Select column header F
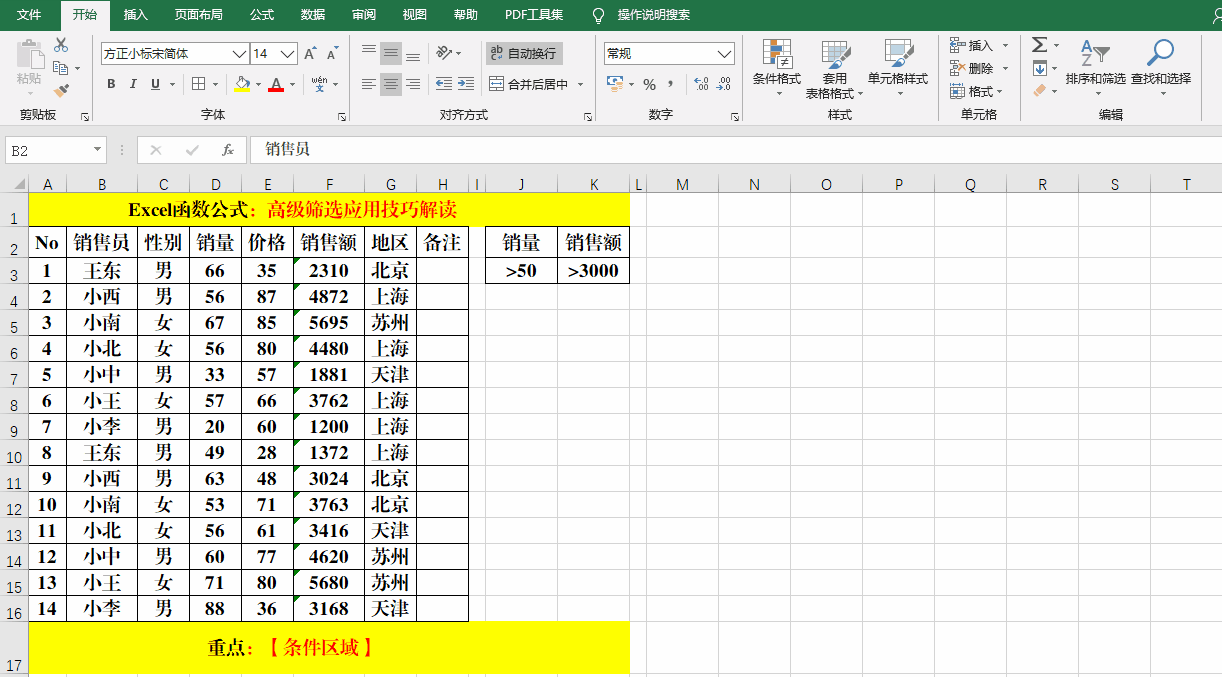The height and width of the screenshot is (677, 1222). (x=329, y=184)
